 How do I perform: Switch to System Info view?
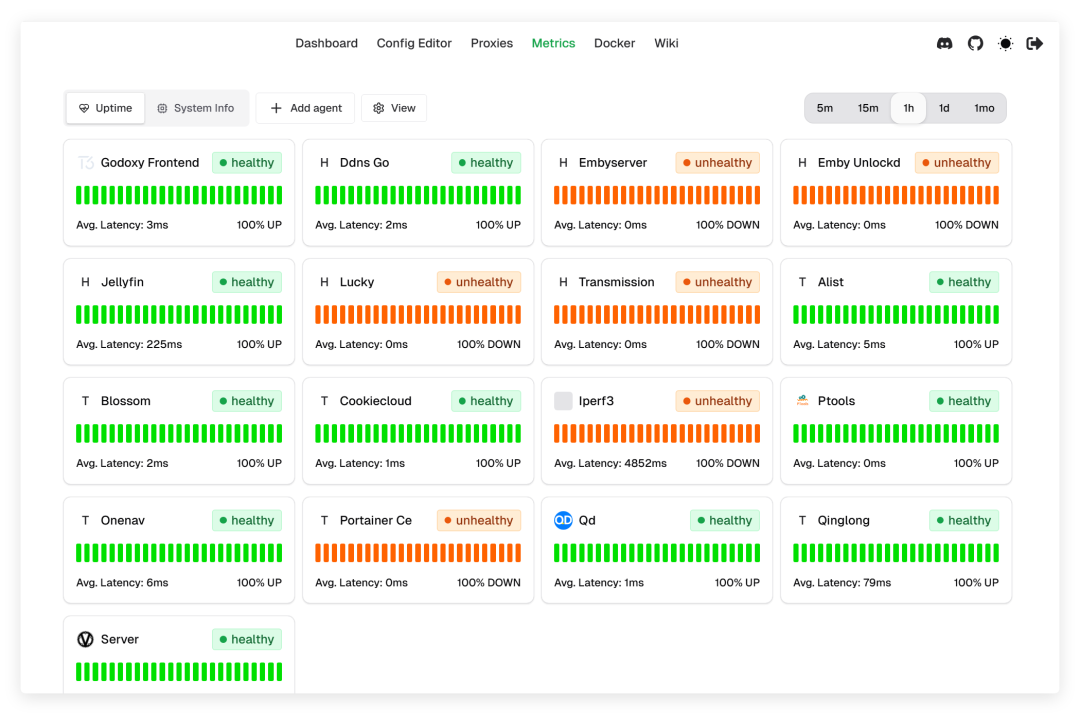click(x=195, y=108)
